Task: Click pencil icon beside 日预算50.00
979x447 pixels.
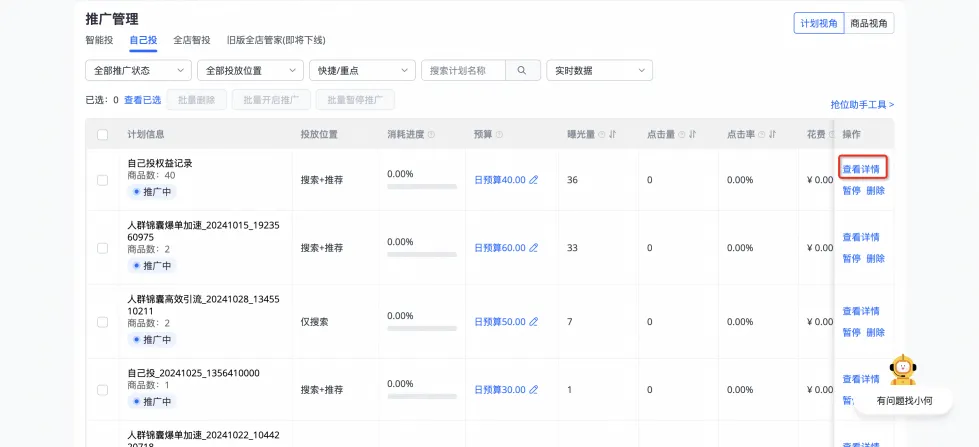Action: [x=533, y=322]
